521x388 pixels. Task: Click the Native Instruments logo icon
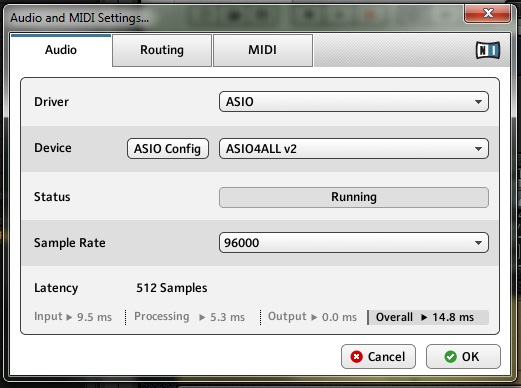pyautogui.click(x=488, y=50)
